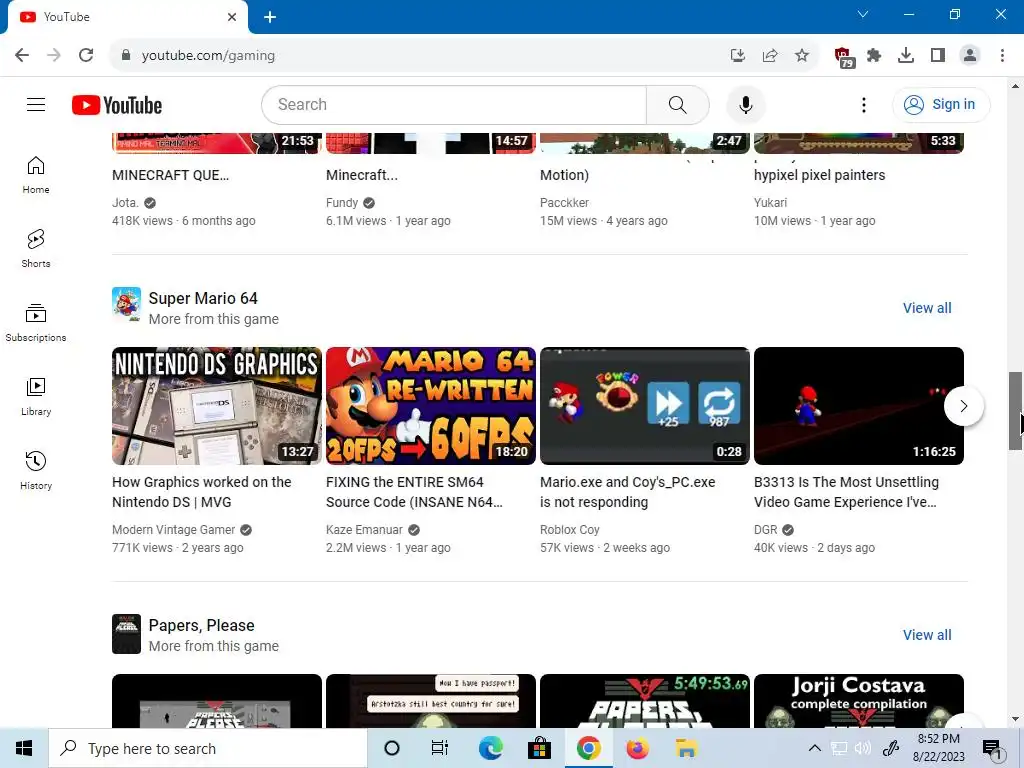Open 'Mario.exe and Coy's_PC.exe' title
The image size is (1024, 768).
[x=628, y=492]
